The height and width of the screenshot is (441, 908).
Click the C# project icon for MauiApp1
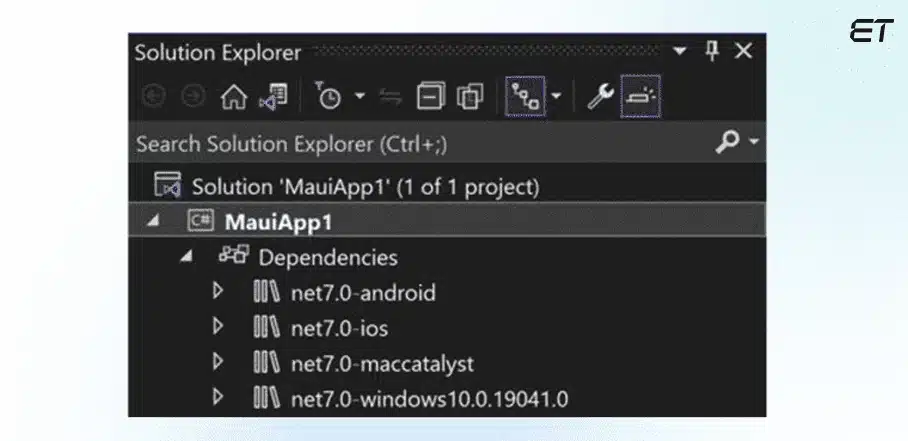tap(200, 221)
